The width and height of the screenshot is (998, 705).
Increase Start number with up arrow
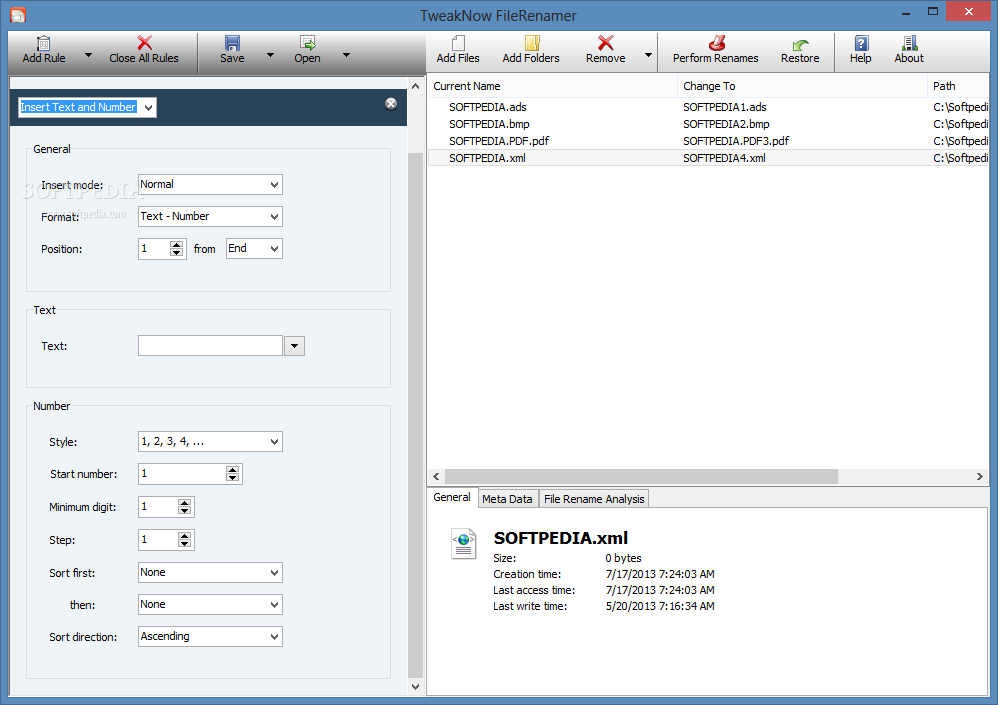coord(232,470)
